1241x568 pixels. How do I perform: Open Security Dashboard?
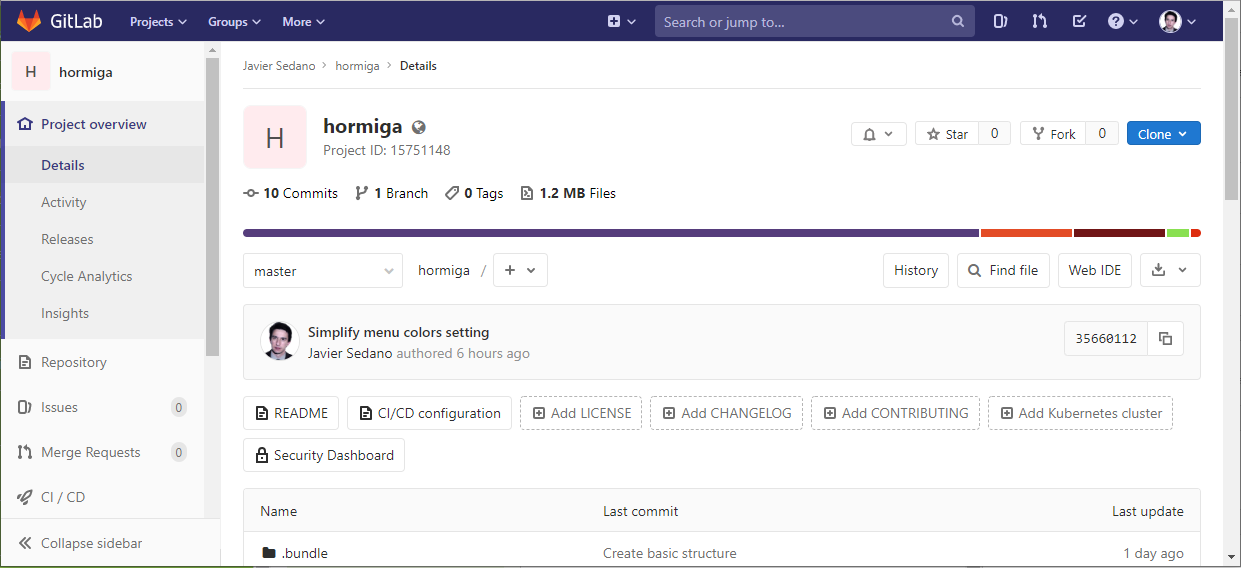pos(324,455)
